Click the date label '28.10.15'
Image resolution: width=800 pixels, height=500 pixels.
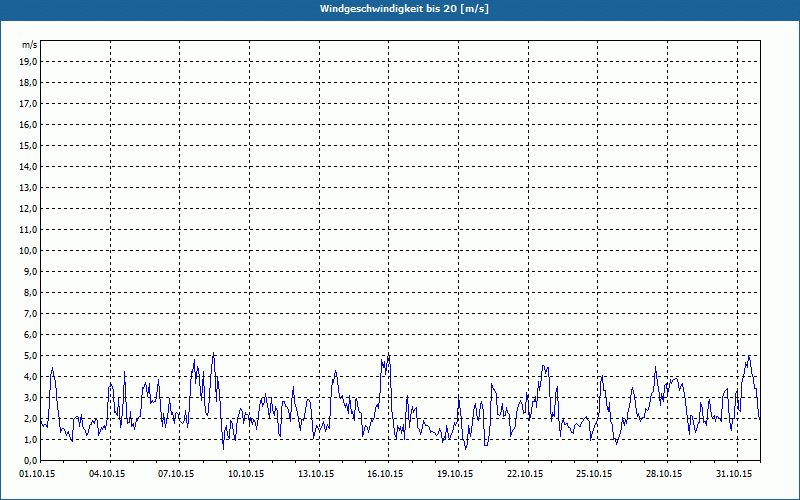click(664, 474)
